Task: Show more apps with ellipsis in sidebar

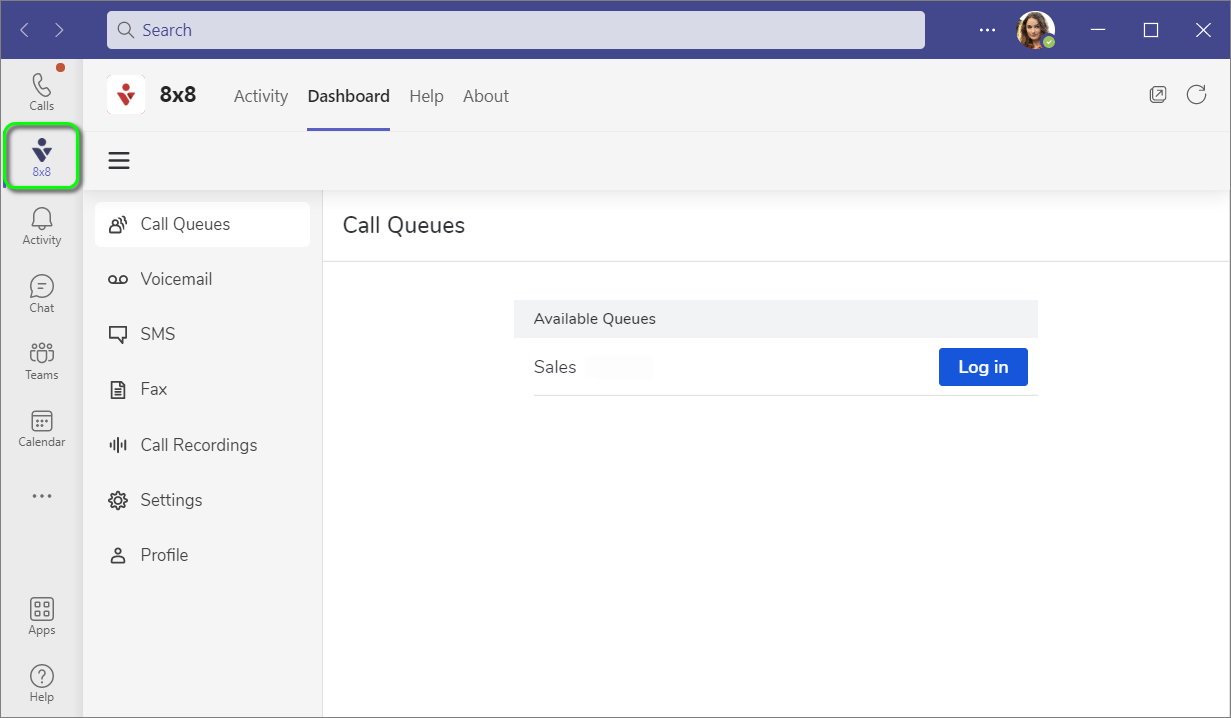Action: tap(41, 496)
